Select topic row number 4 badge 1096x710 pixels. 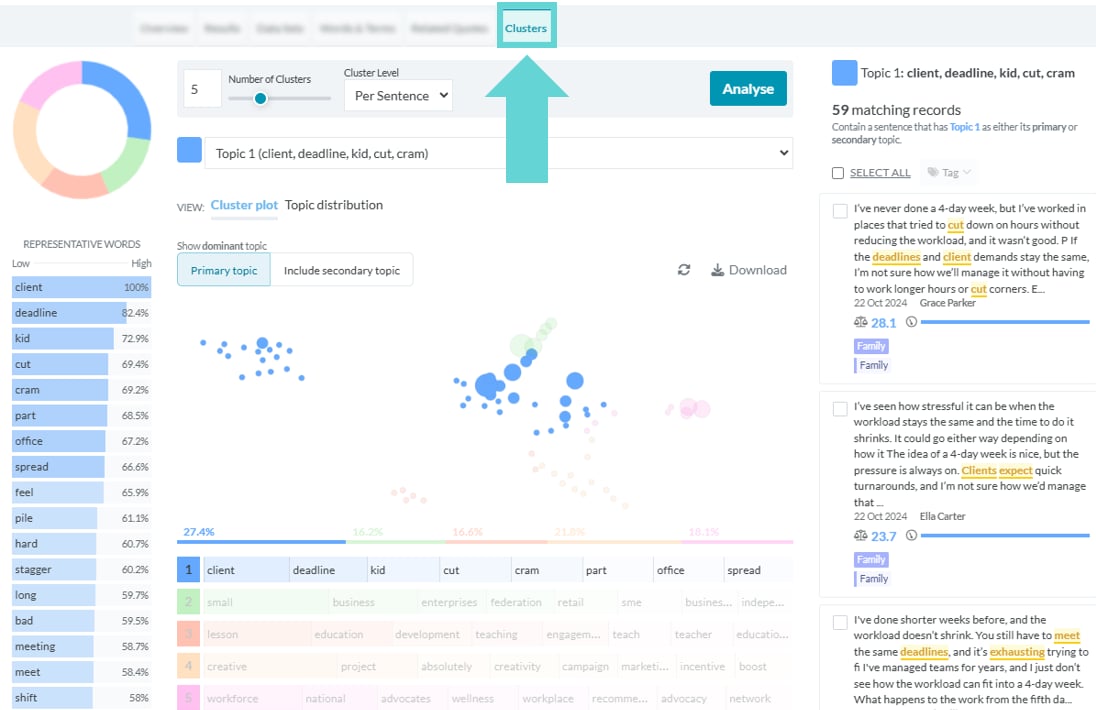(188, 666)
